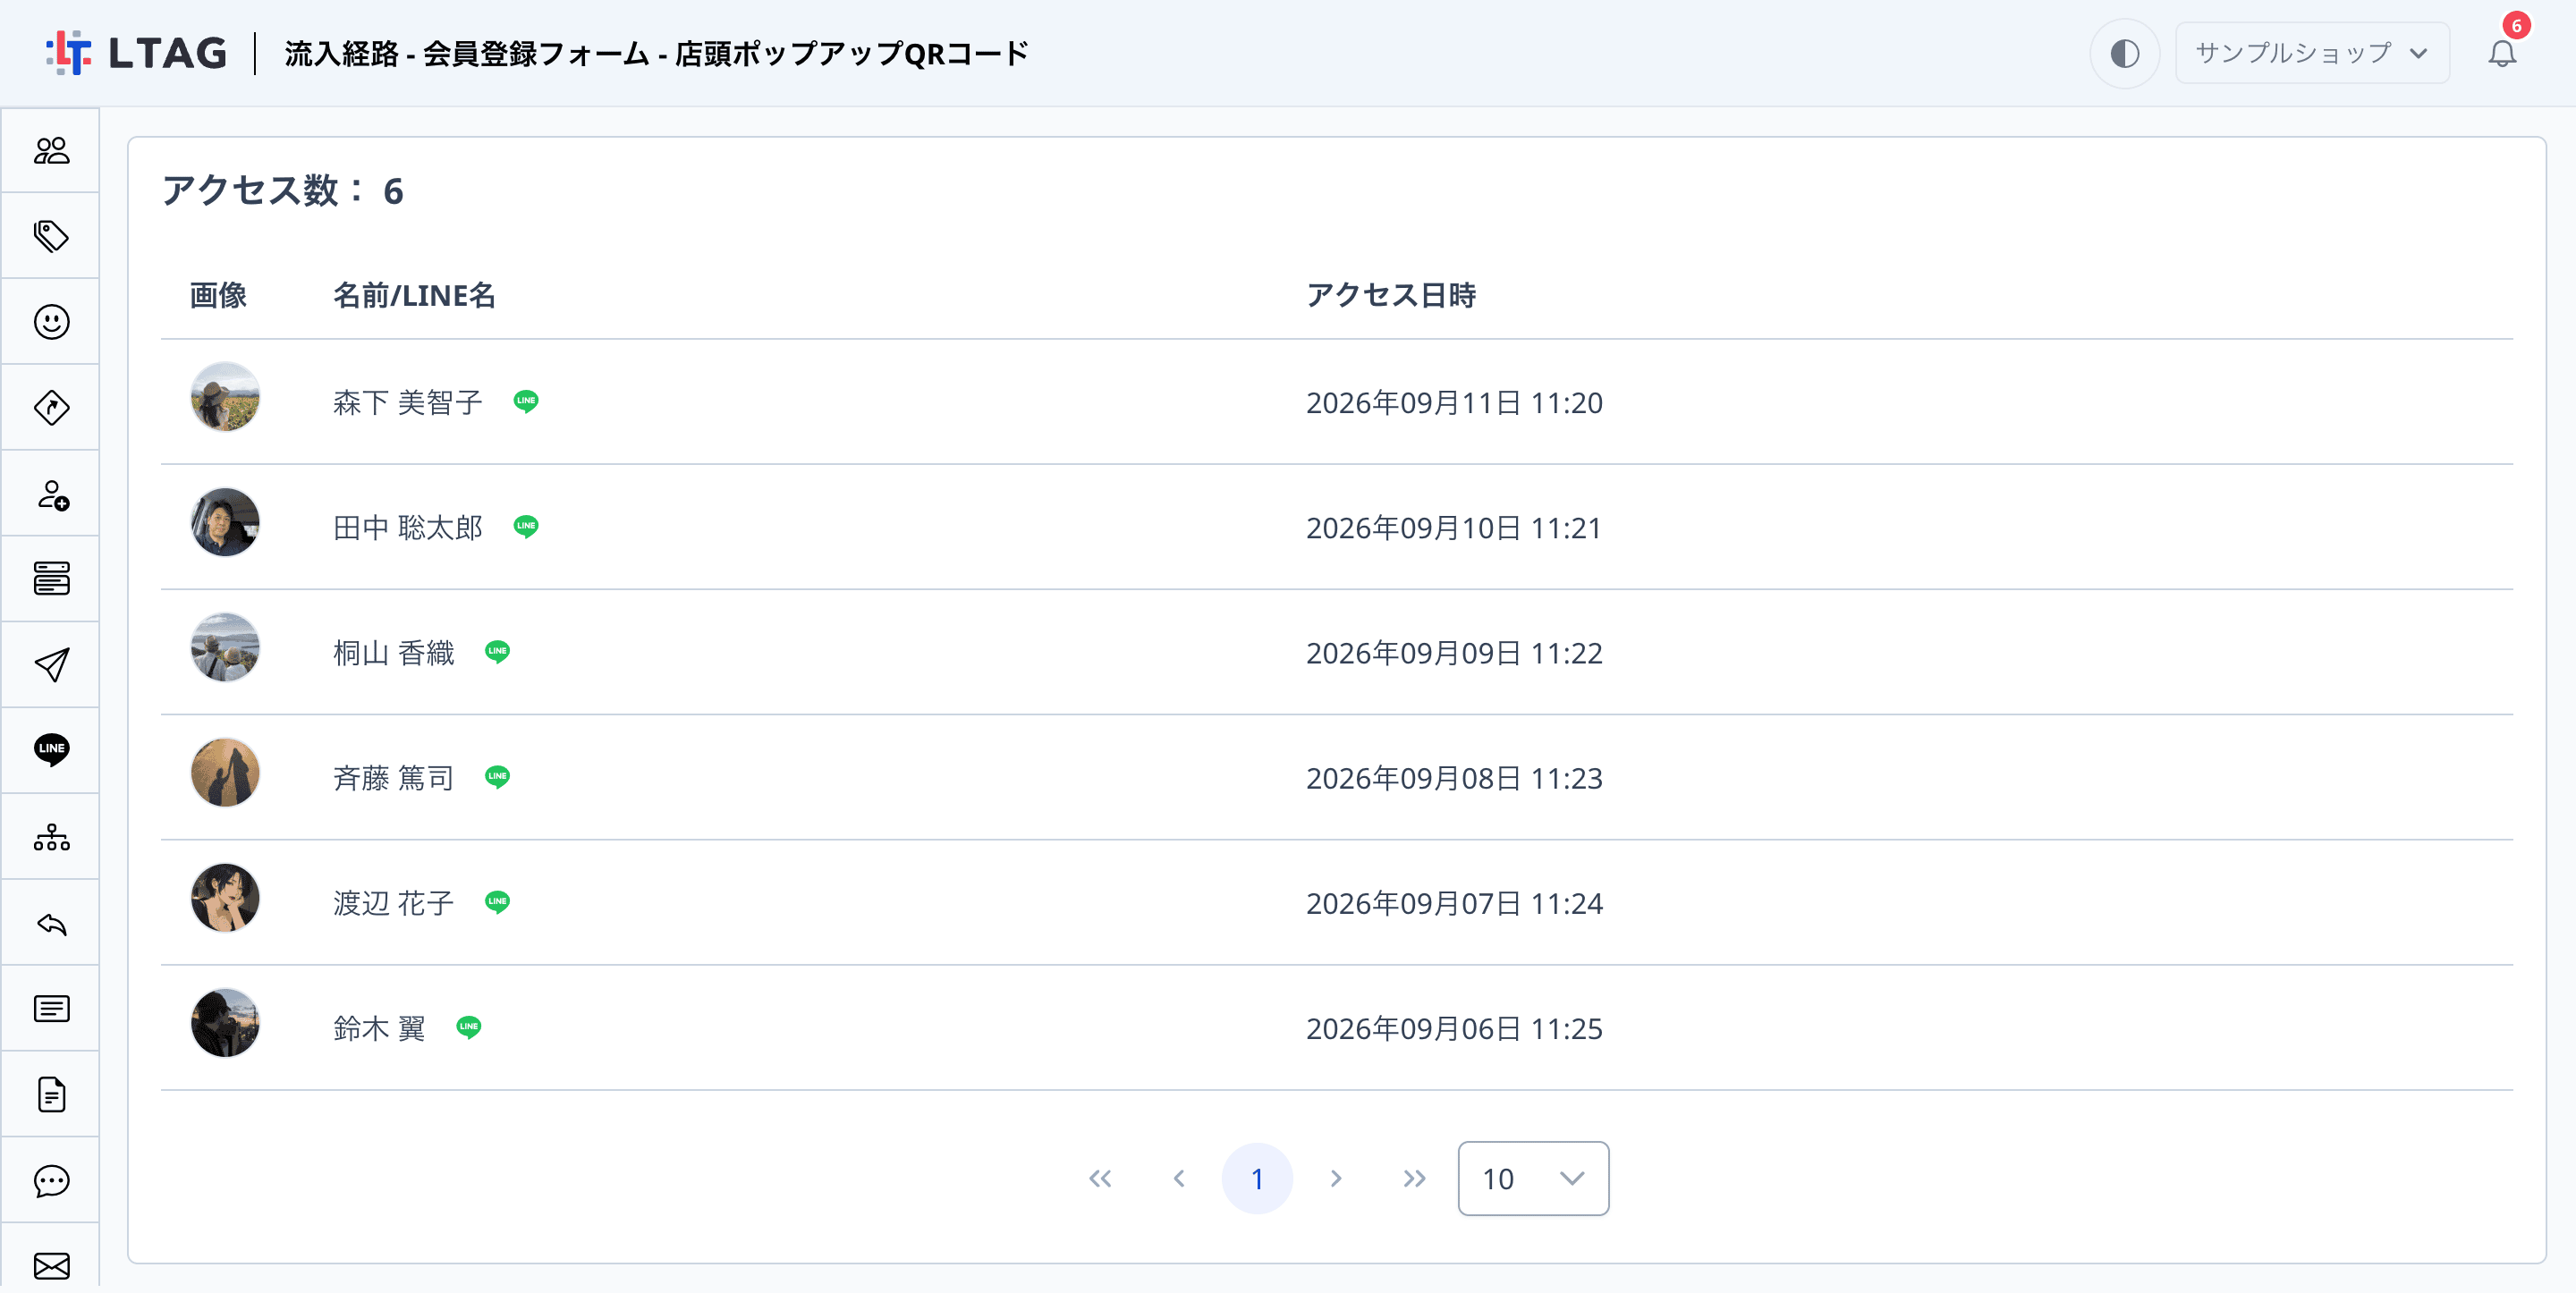Go to next page arrow
Viewport: 2576px width, 1293px height.
[1336, 1179]
